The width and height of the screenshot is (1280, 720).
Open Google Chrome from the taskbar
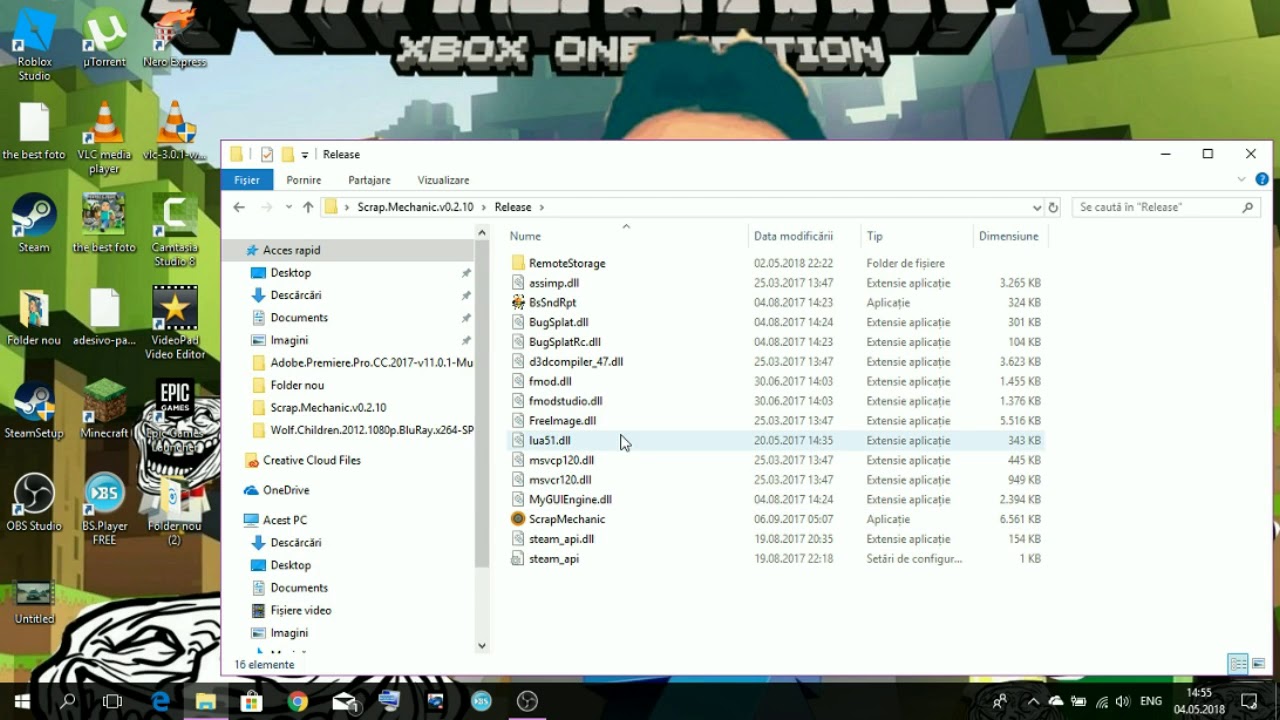point(297,702)
